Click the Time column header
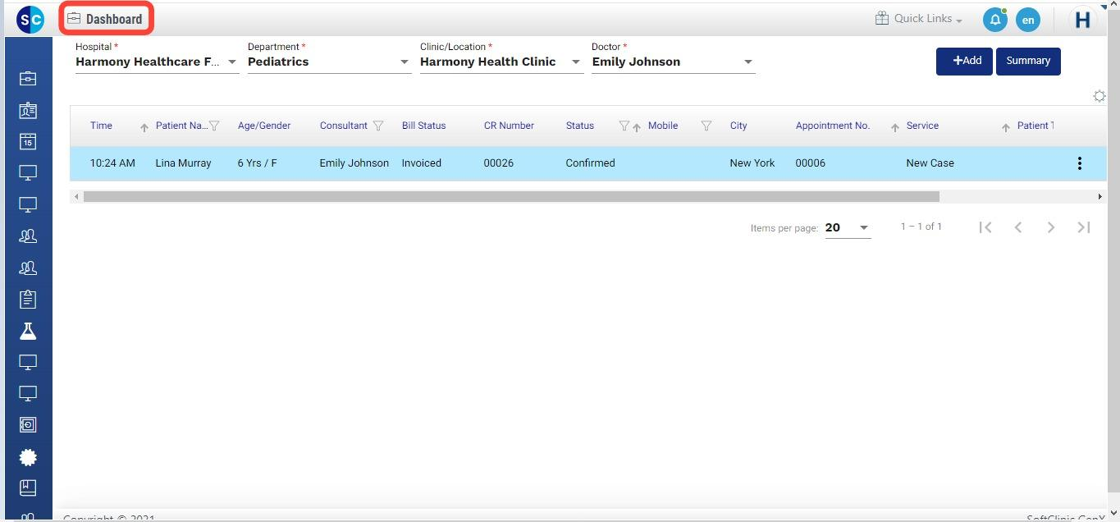Viewport: 1120px width, 522px height. (x=101, y=126)
